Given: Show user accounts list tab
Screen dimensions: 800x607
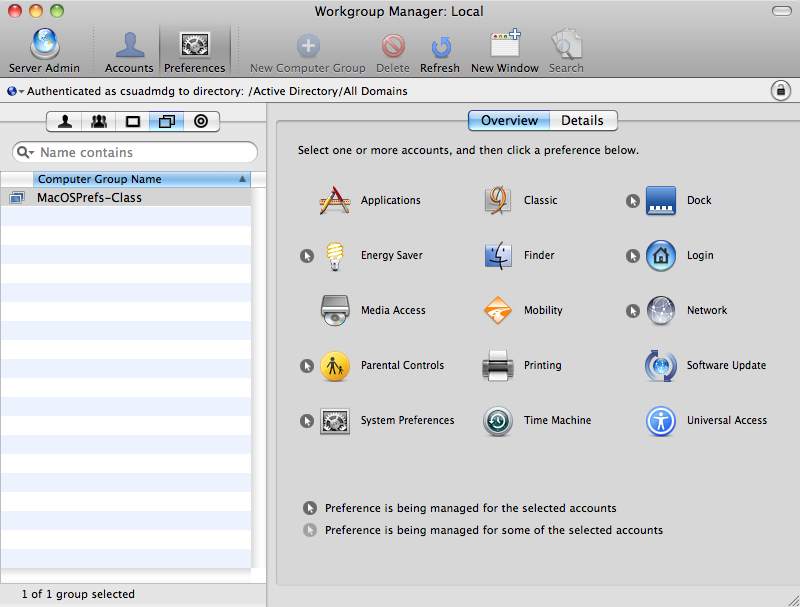Looking at the screenshot, I should pyautogui.click(x=64, y=121).
